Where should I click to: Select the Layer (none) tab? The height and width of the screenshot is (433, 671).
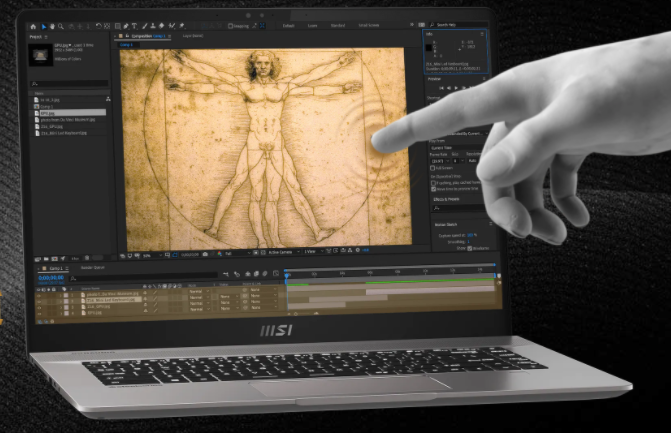point(193,36)
